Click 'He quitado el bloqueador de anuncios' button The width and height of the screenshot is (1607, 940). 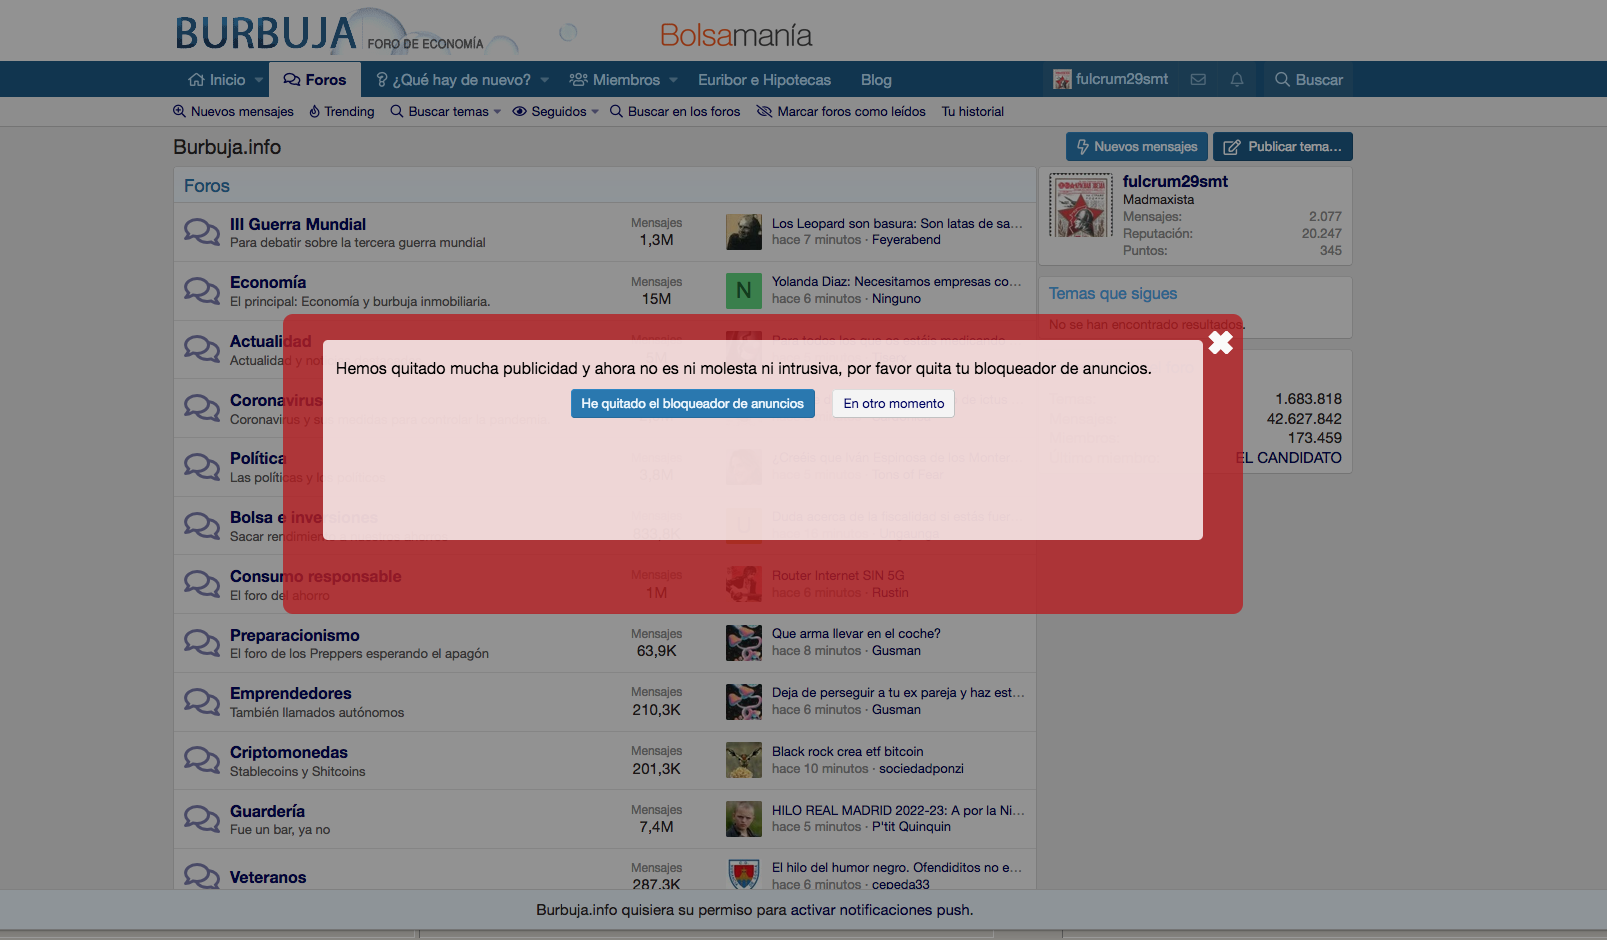pos(692,403)
